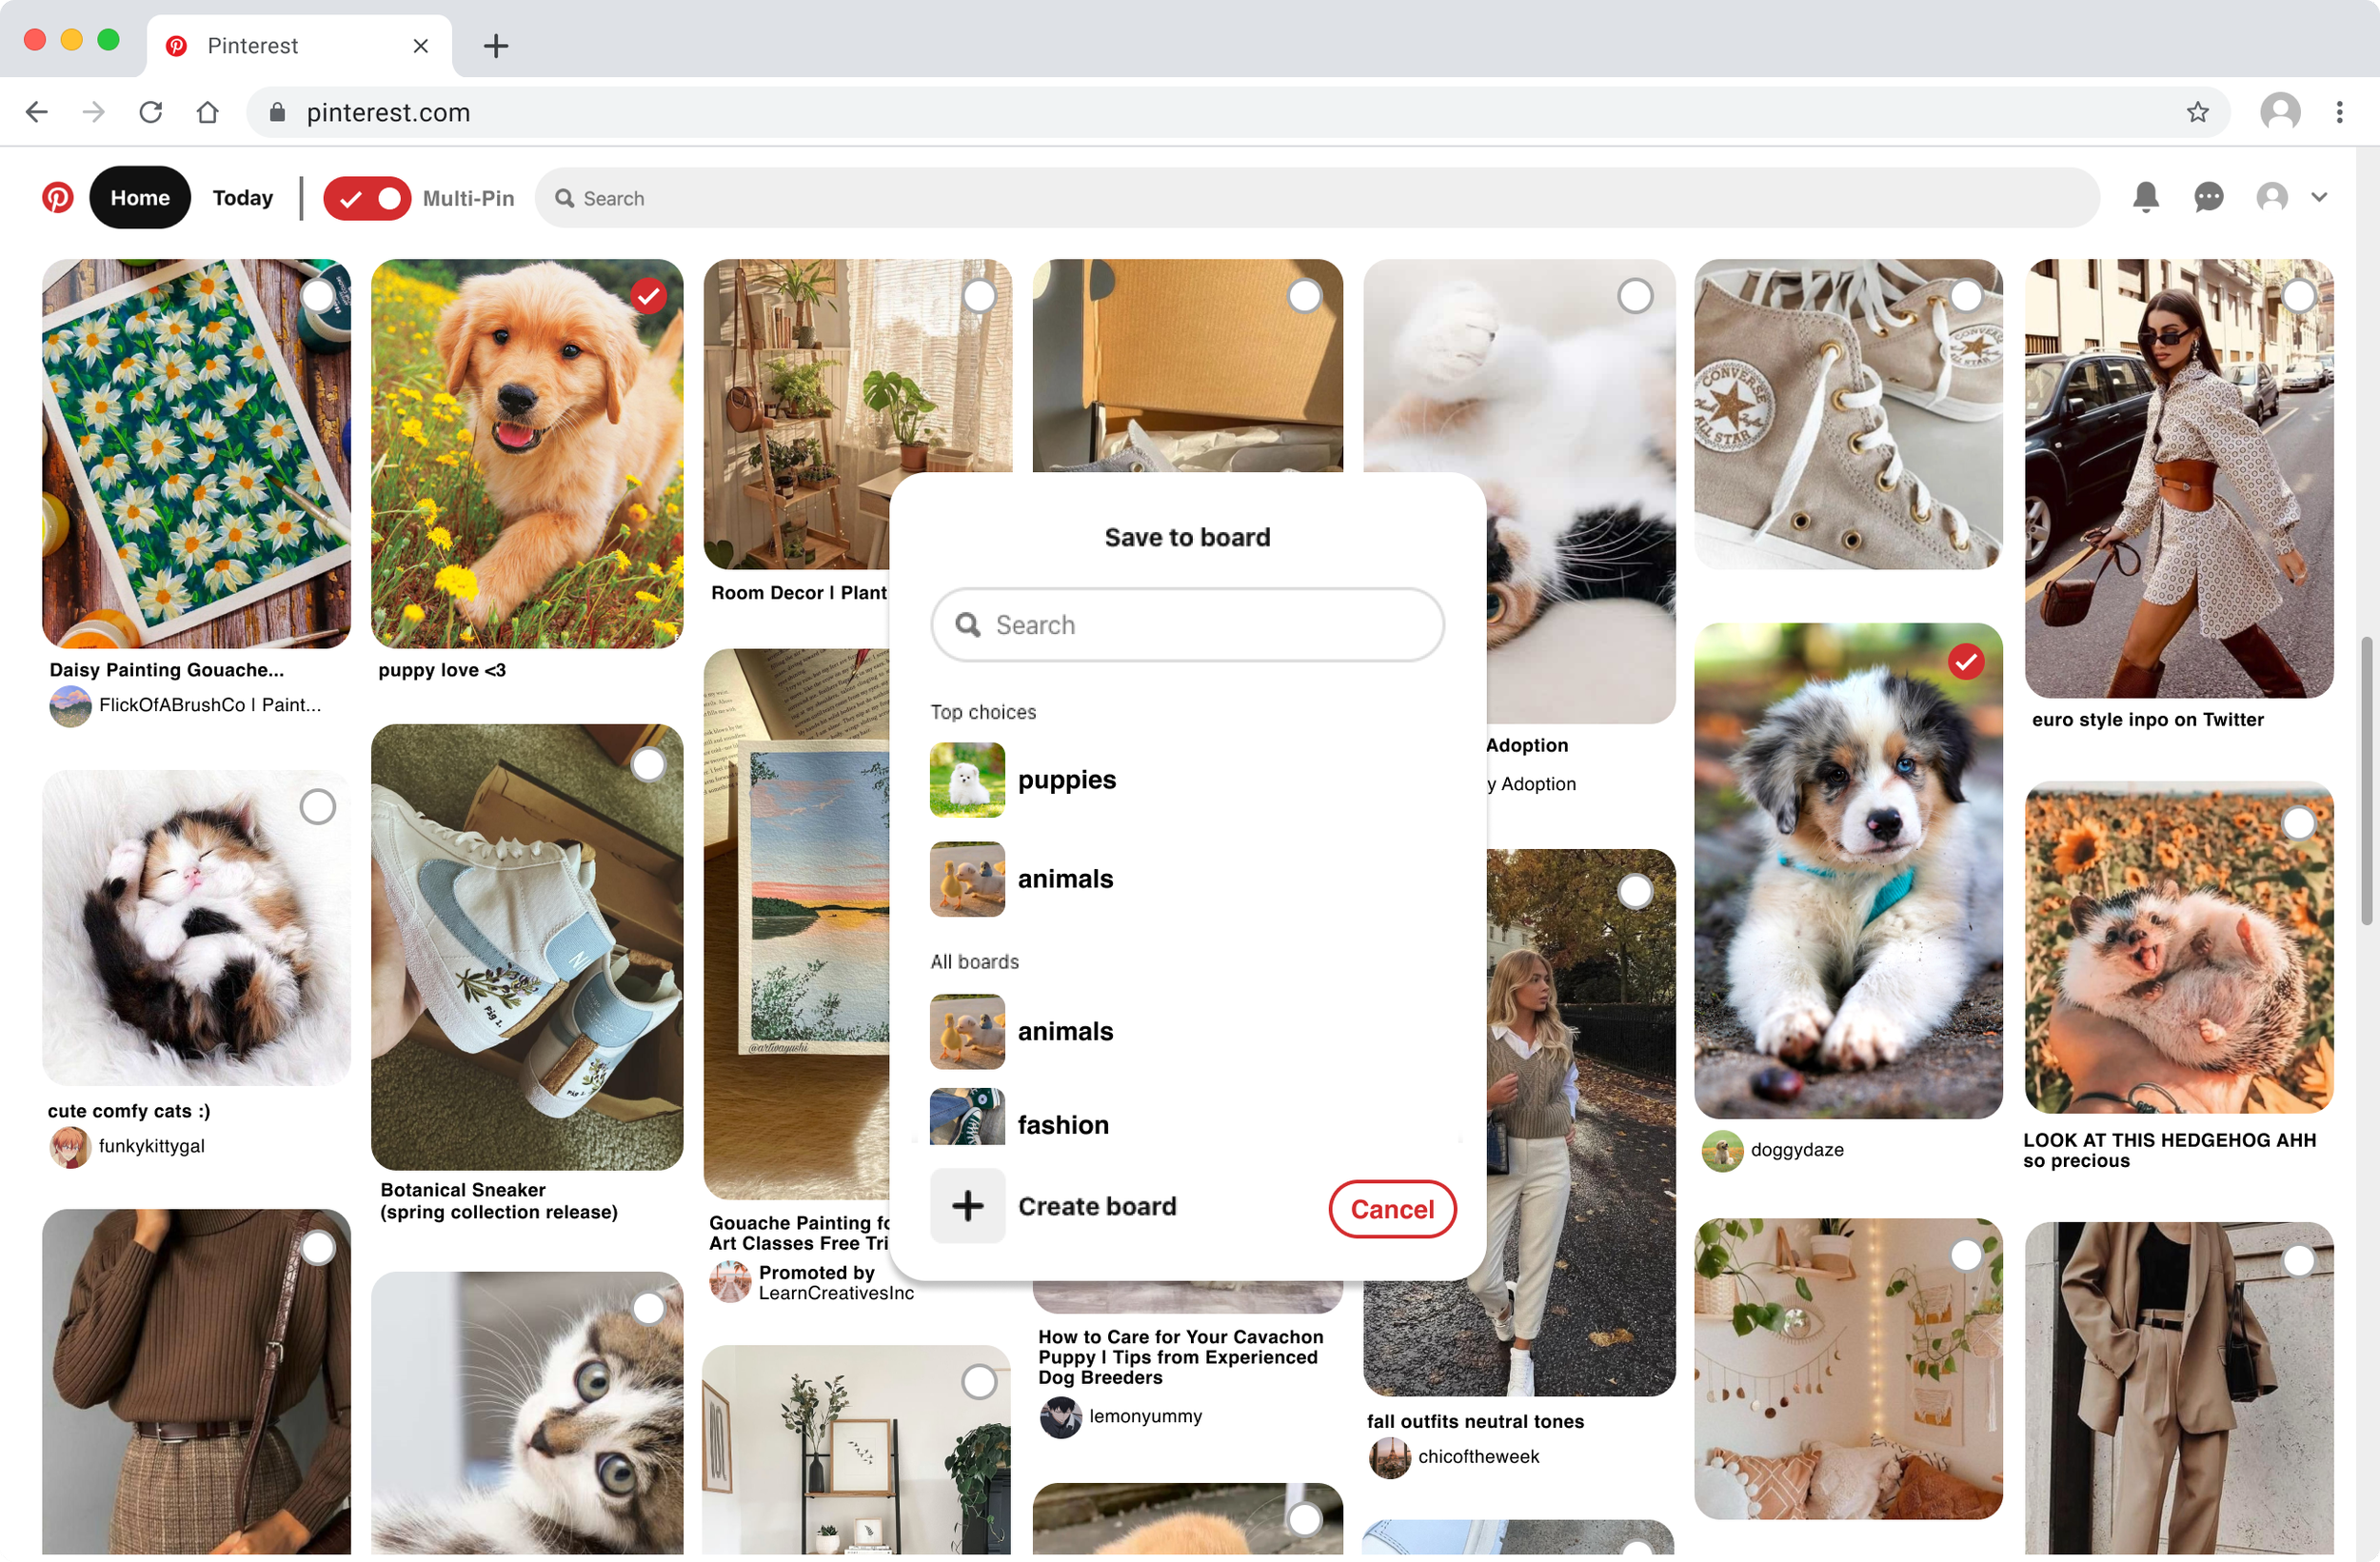Open the notifications bell

2145,198
